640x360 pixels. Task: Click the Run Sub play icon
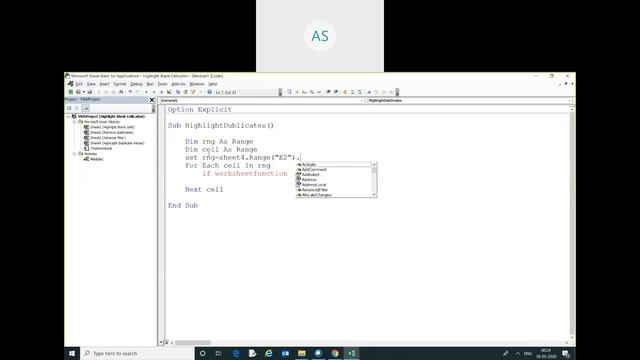pyautogui.click(x=146, y=92)
